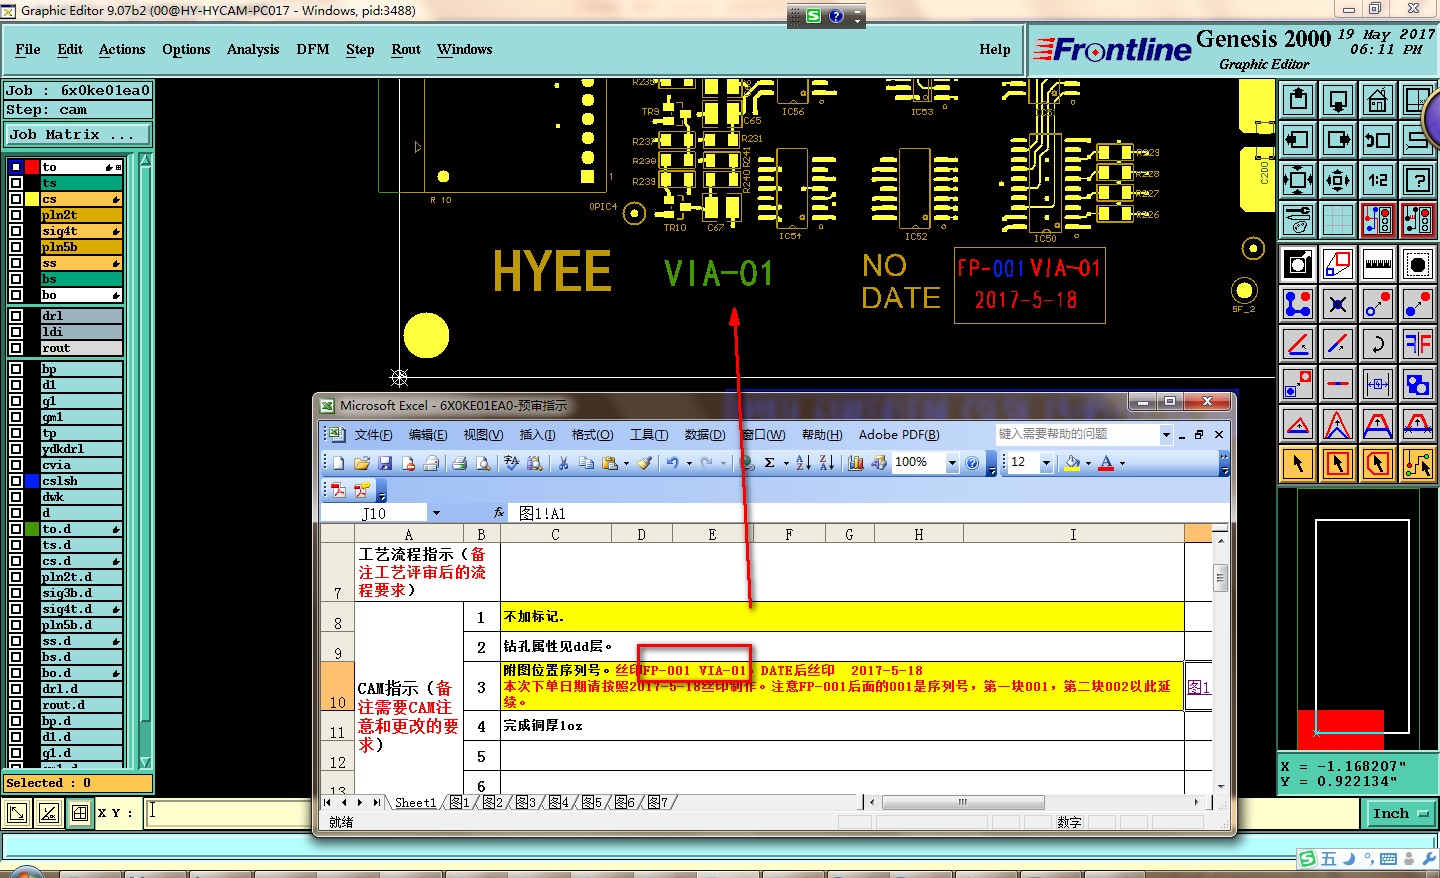
Task: Toggle the checkbox for layer bo.d
Action: coord(16,673)
